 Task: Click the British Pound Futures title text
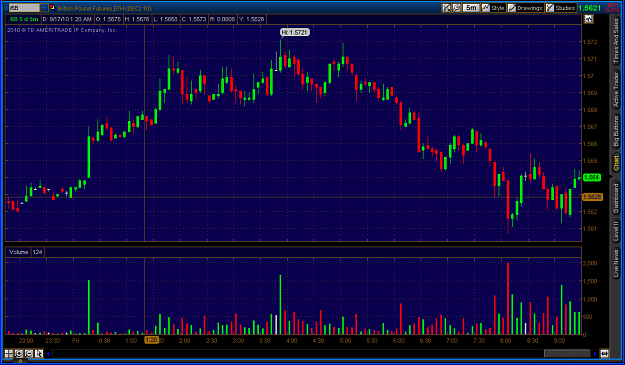(104, 8)
